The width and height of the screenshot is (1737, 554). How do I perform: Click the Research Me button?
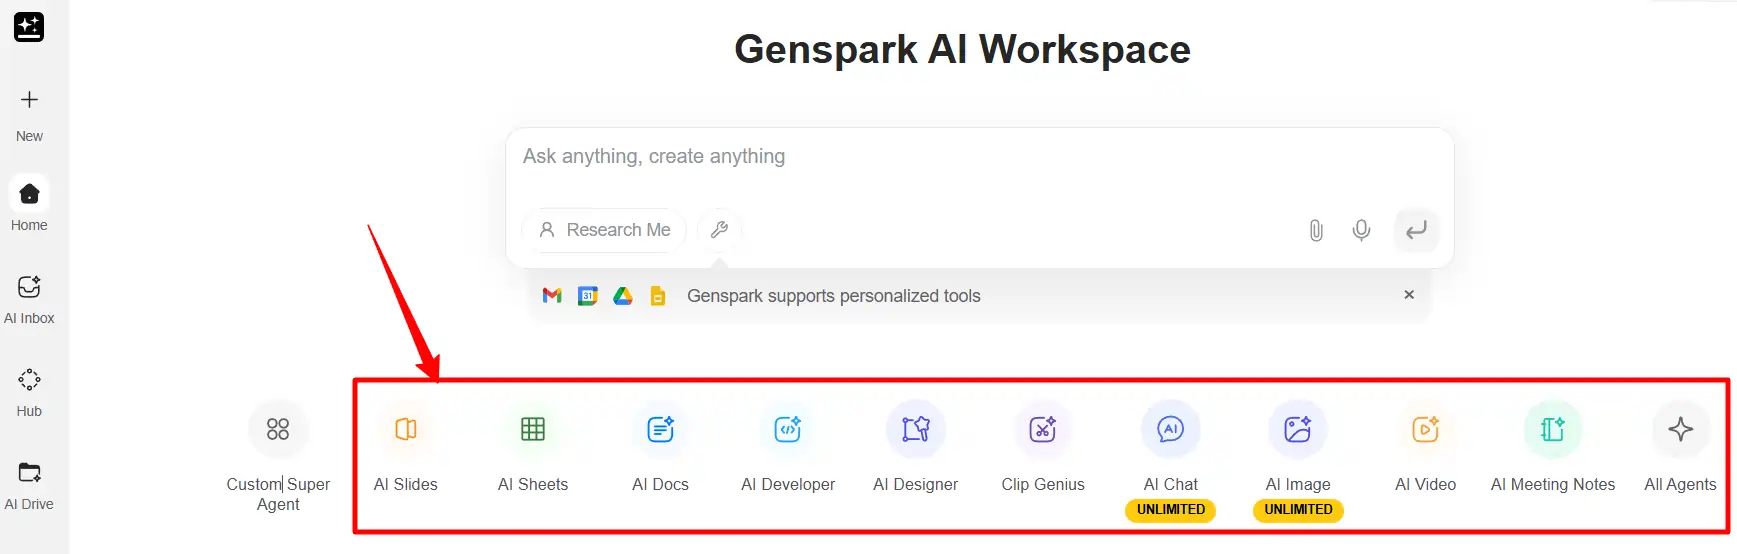[x=604, y=230]
